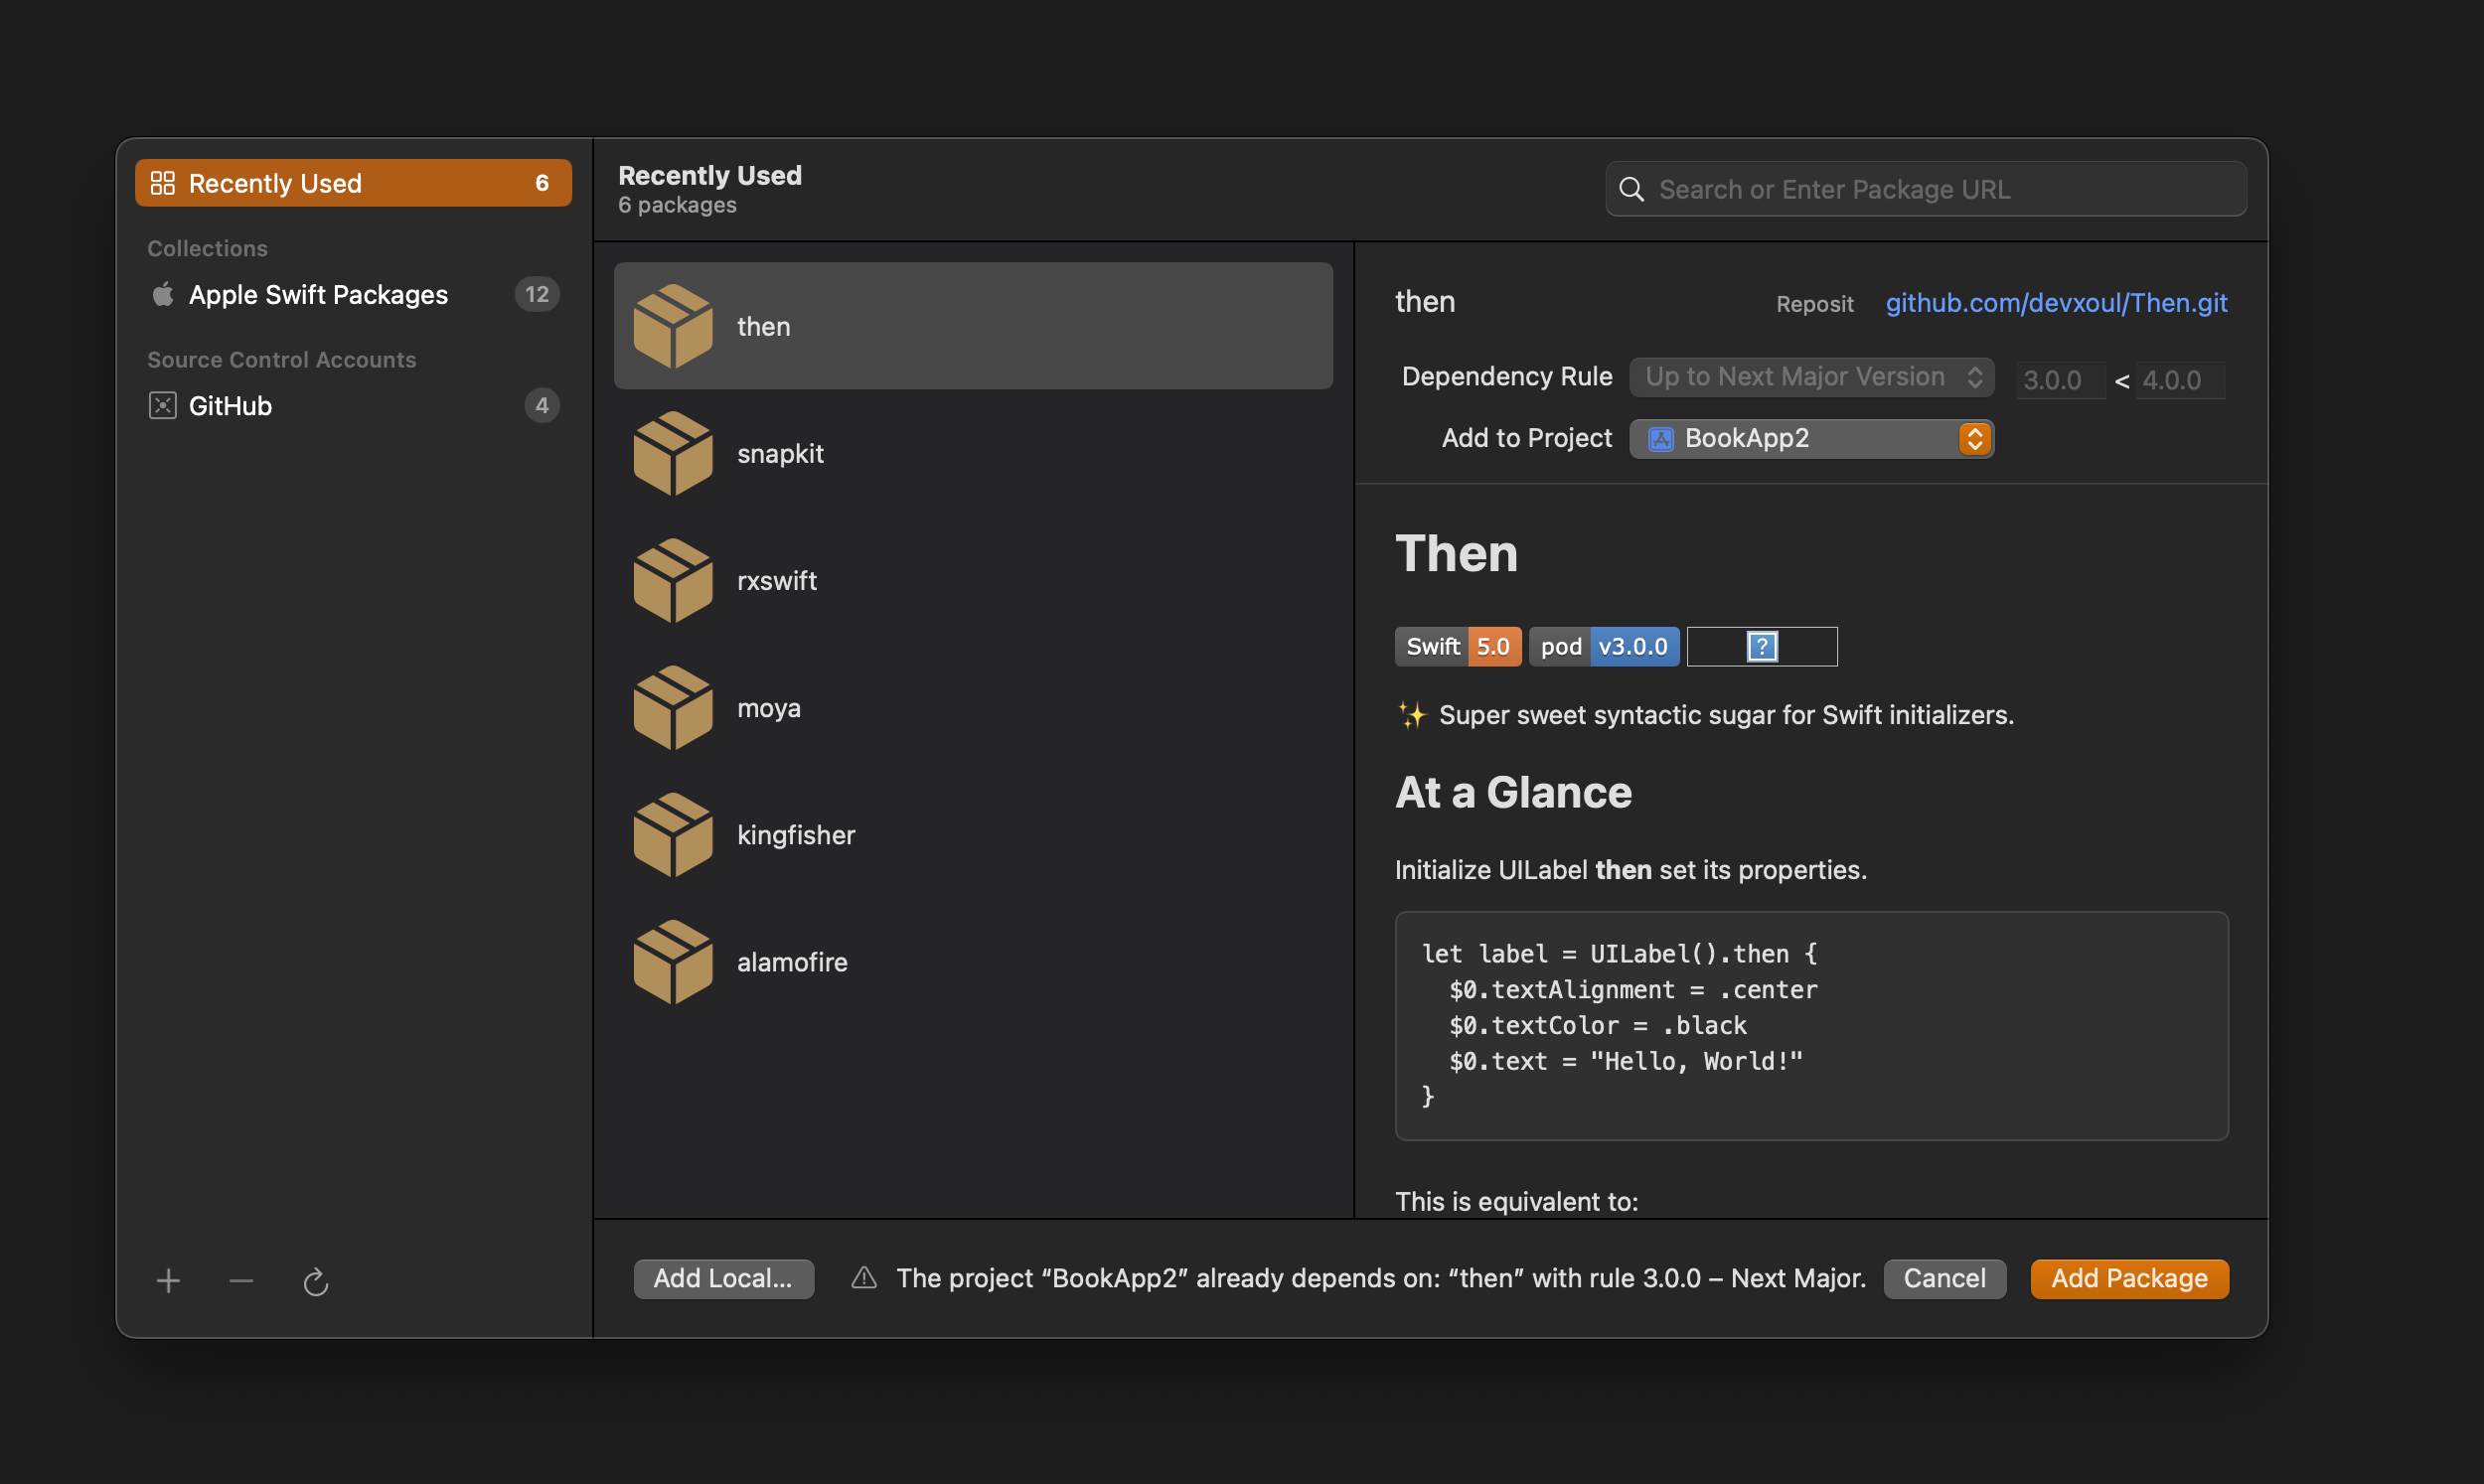Open the Add to Project BookApp2 dropdown
Viewport: 2484px width, 1484px height.
[1811, 438]
